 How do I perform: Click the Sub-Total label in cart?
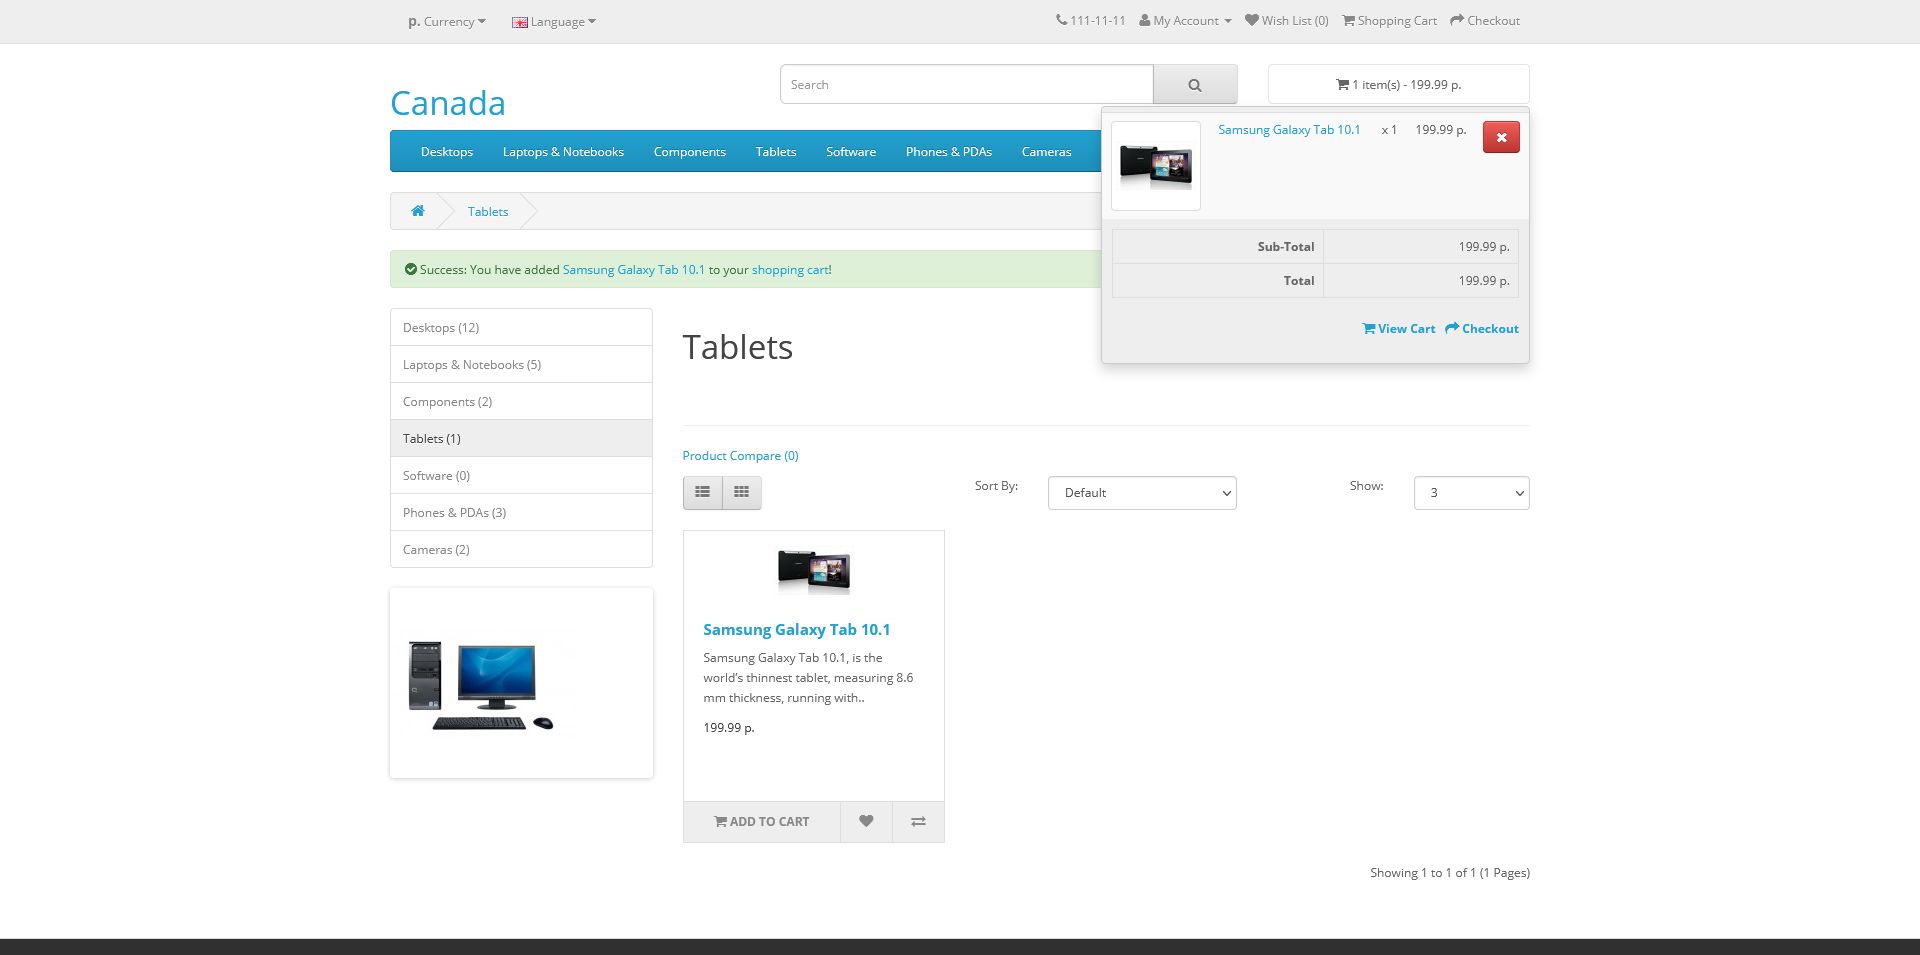click(1286, 247)
